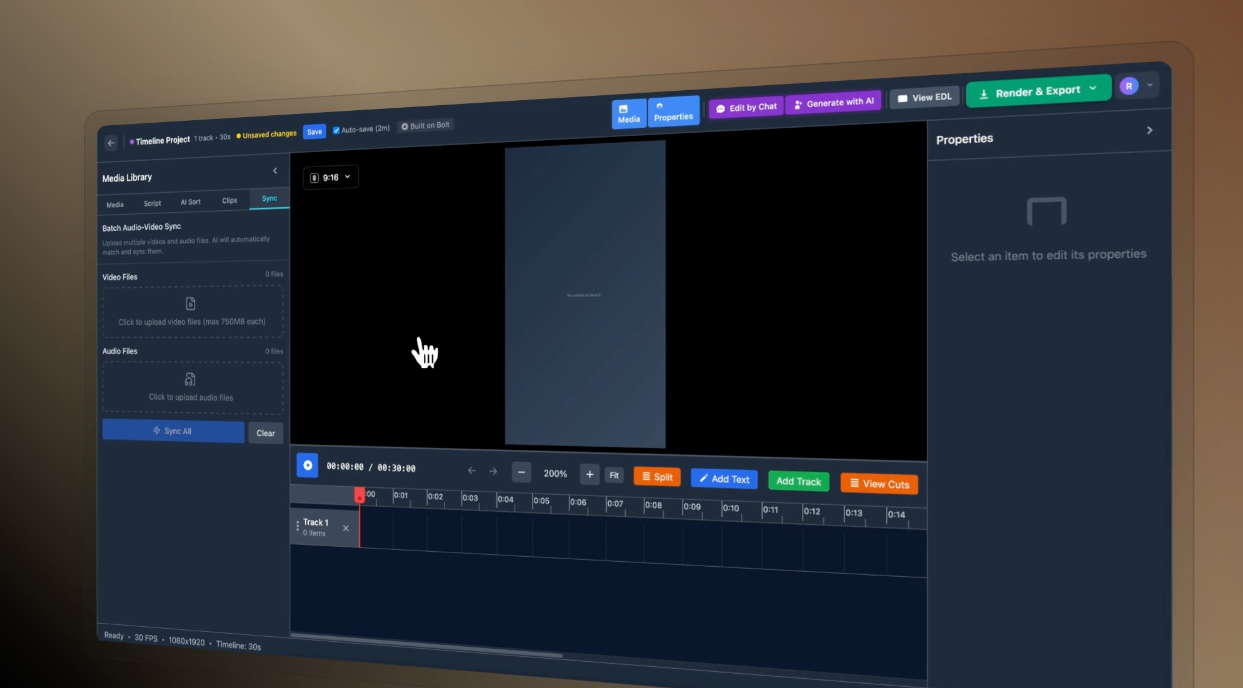1243x688 pixels.
Task: Toggle the Media panel button in top bar
Action: [629, 114]
